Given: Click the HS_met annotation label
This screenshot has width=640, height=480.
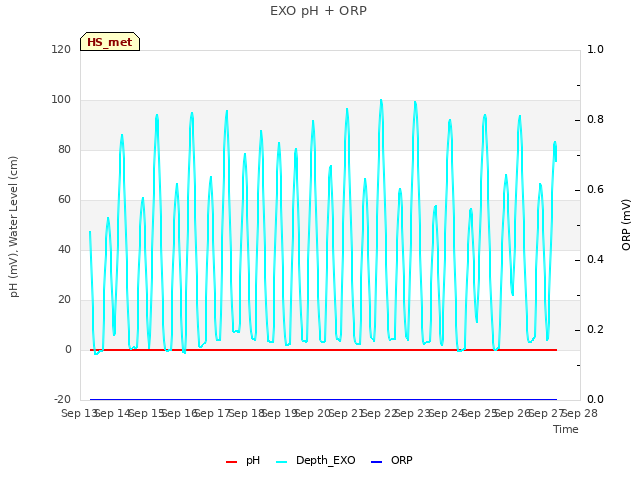Looking at the screenshot, I should click(x=110, y=42).
